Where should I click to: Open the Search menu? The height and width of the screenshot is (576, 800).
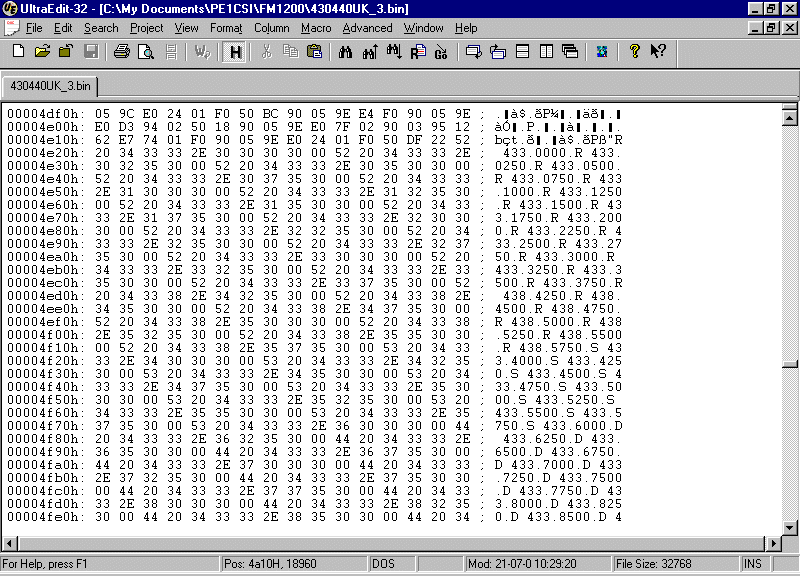tap(101, 28)
